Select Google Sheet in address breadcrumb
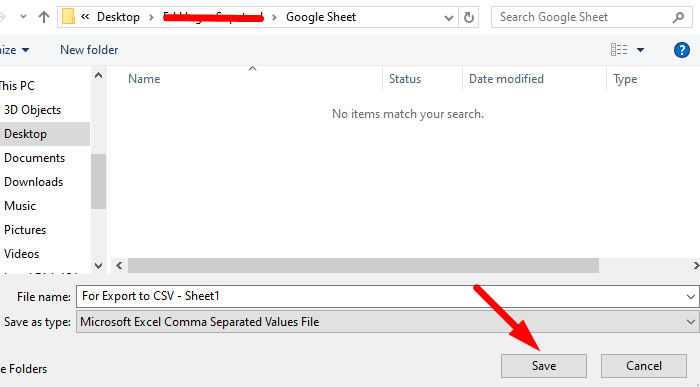 321,17
